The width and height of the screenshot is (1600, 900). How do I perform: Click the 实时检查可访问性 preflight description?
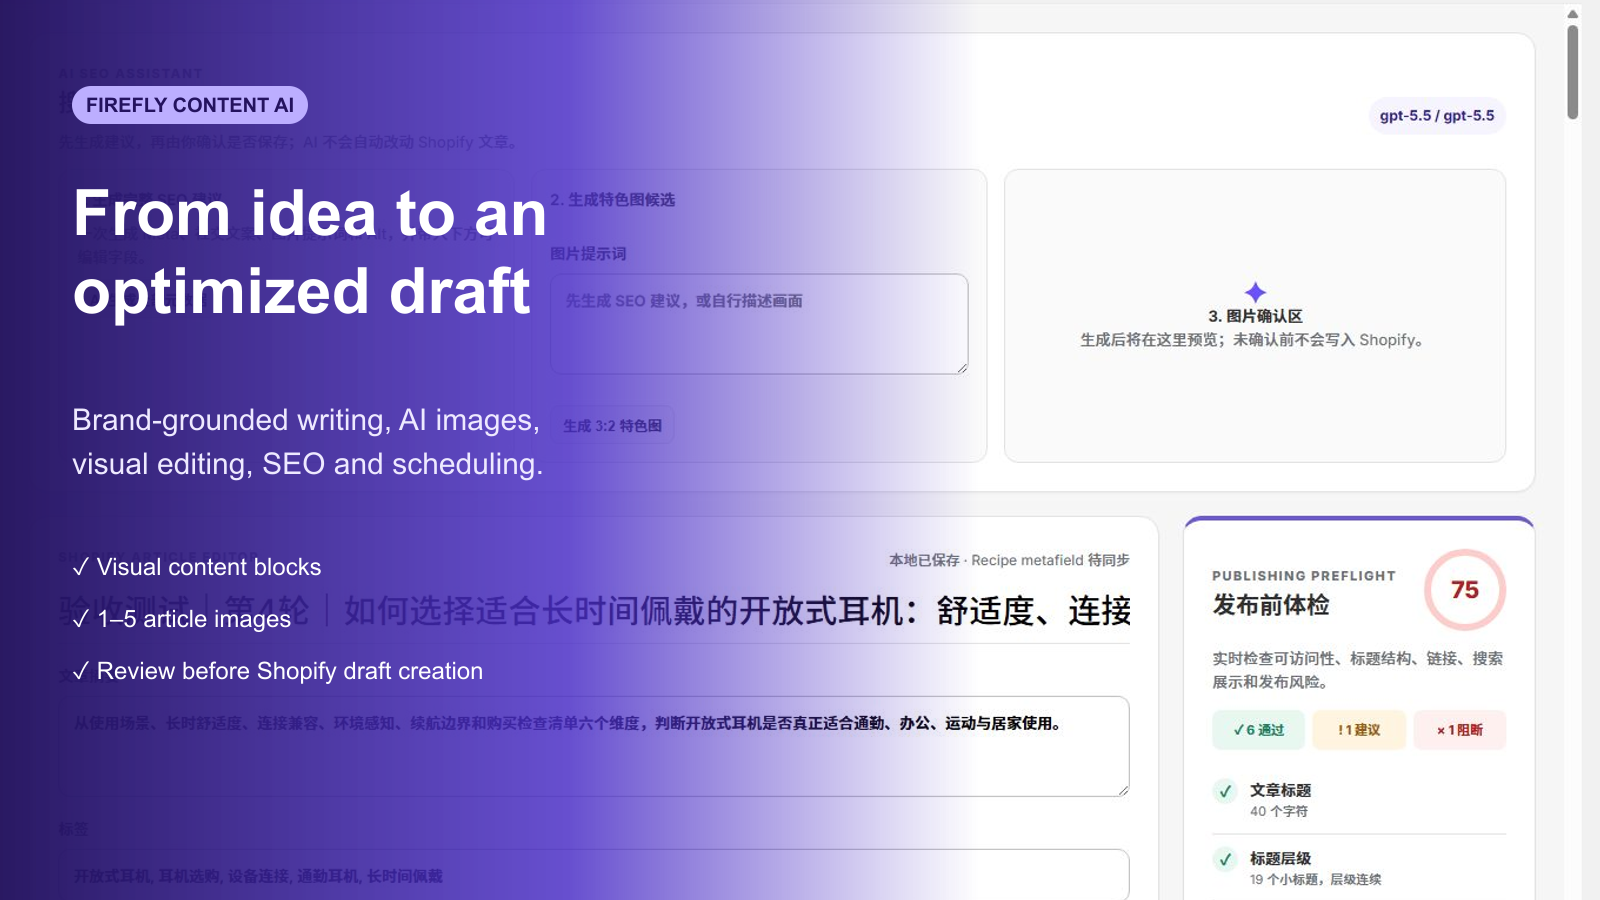1358,670
